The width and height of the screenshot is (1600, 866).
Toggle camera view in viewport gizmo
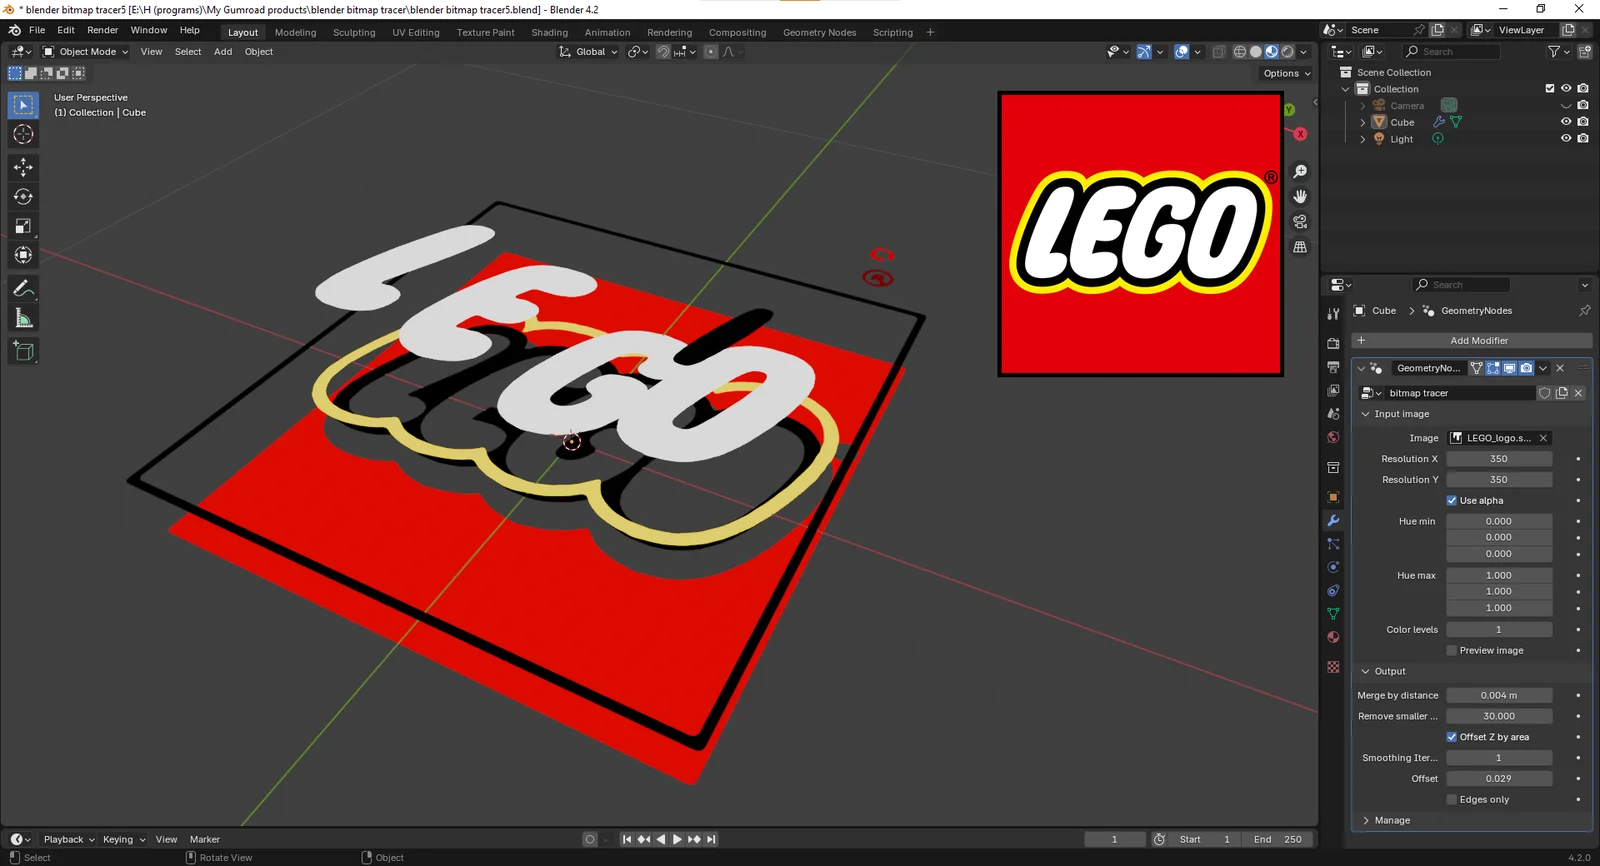tap(1300, 222)
